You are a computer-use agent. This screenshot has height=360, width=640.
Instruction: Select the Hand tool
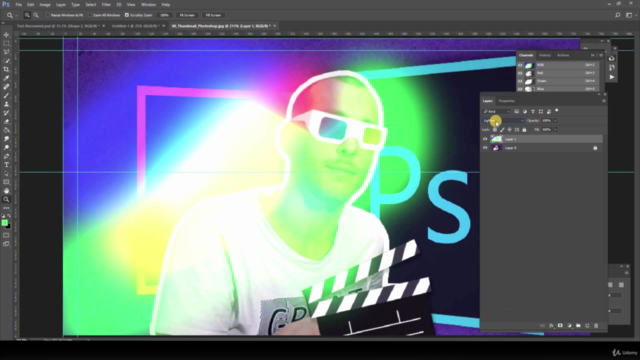tap(6, 191)
